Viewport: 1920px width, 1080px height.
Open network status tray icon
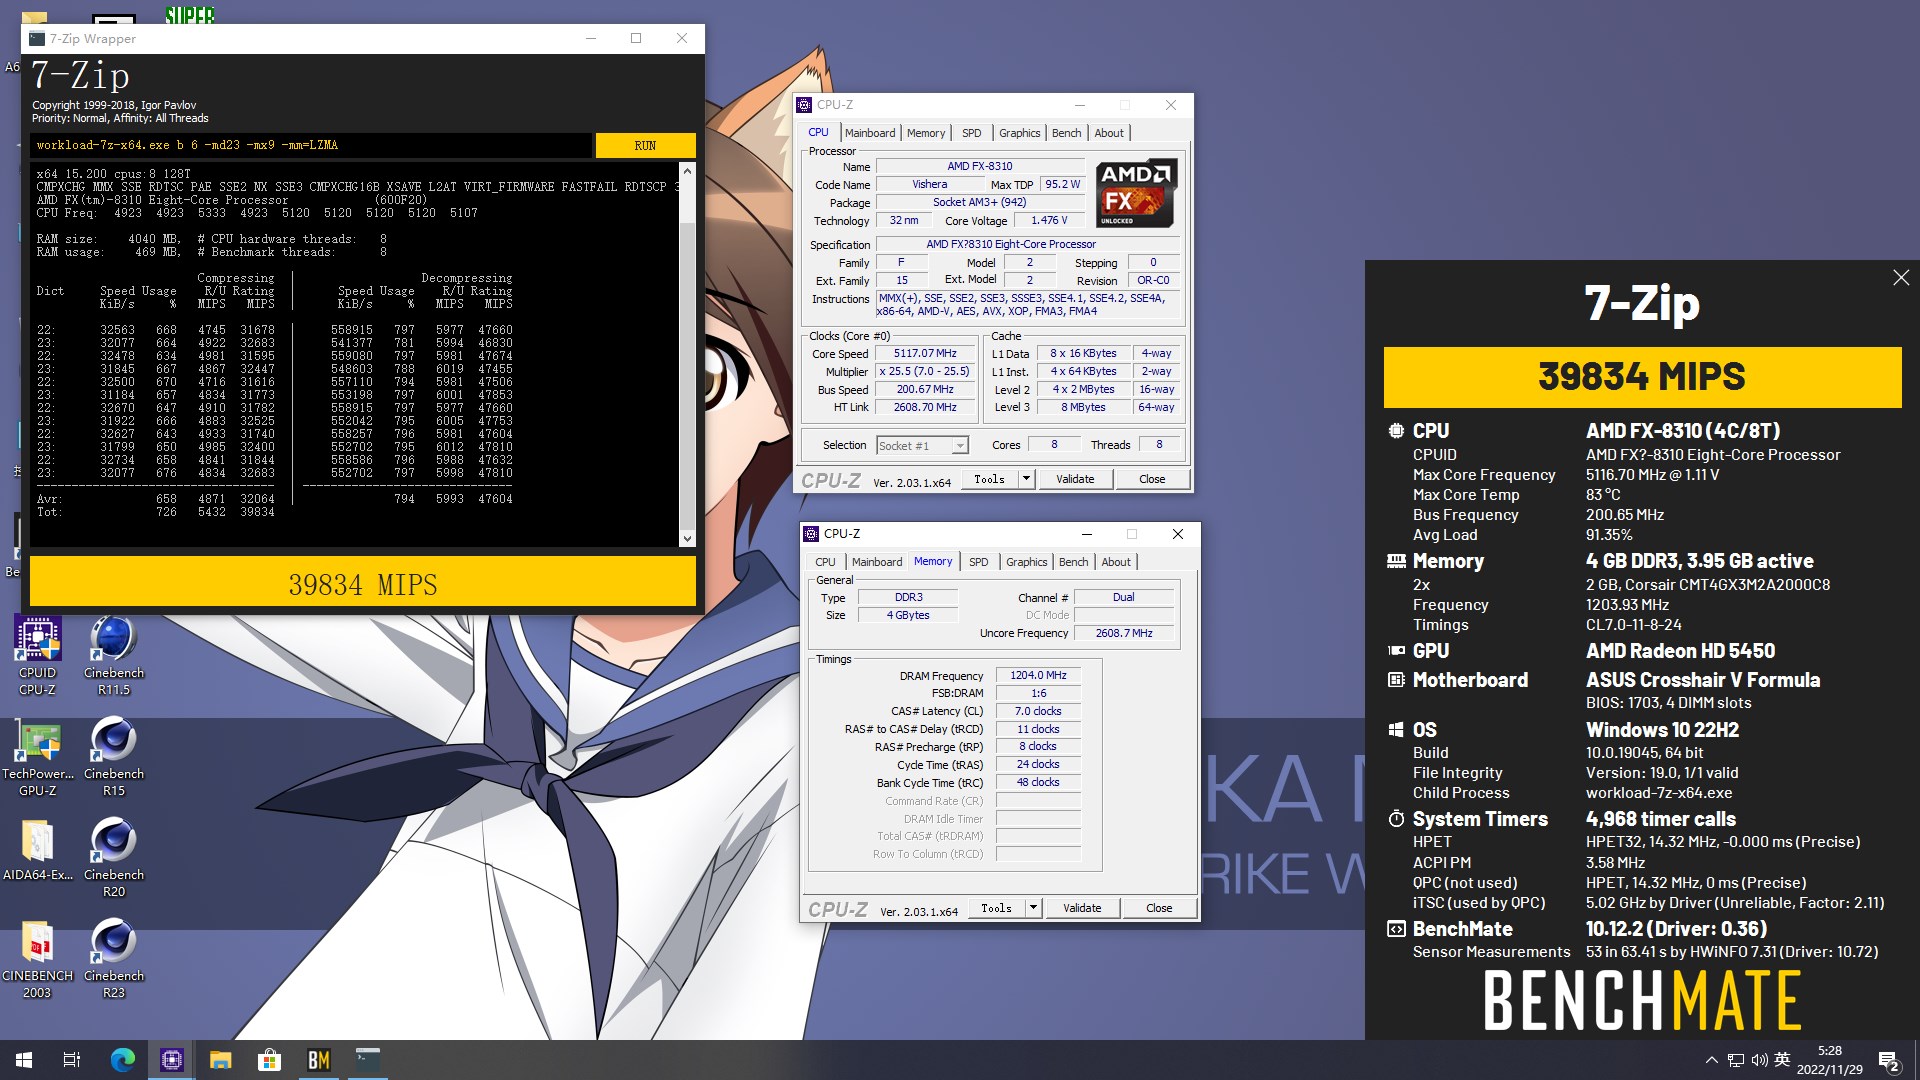click(x=1736, y=1060)
